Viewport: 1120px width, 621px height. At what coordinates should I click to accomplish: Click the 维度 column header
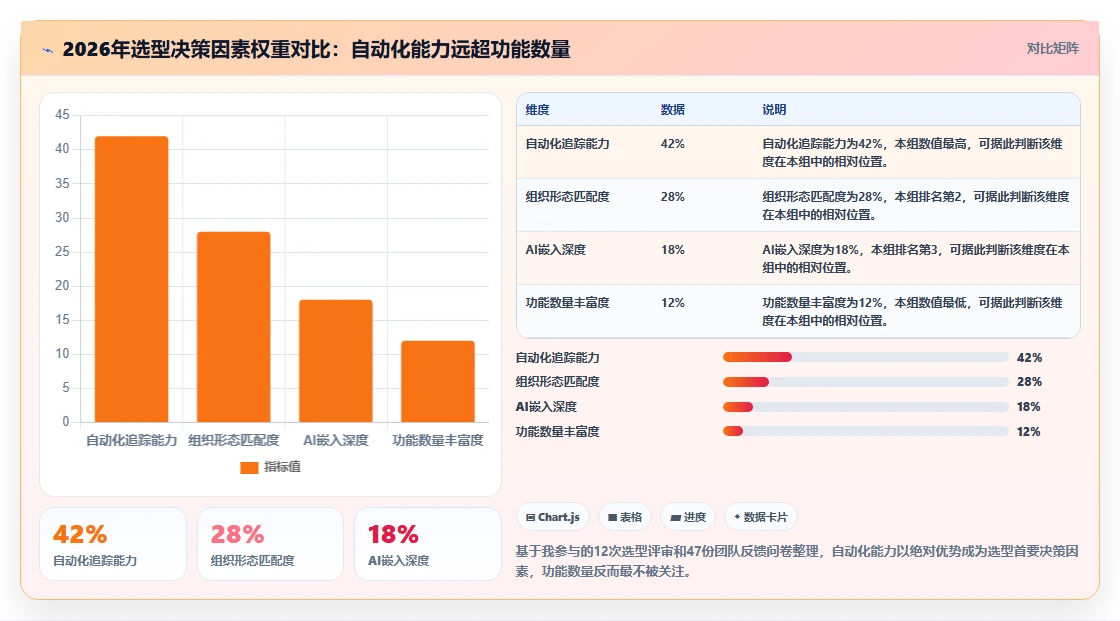point(537,109)
